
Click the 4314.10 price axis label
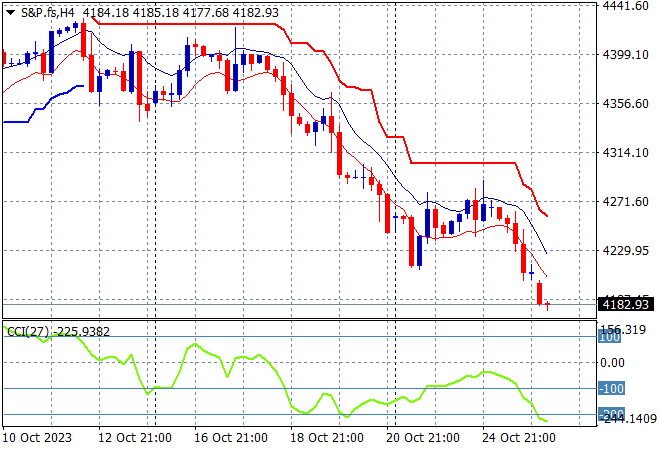click(x=625, y=152)
